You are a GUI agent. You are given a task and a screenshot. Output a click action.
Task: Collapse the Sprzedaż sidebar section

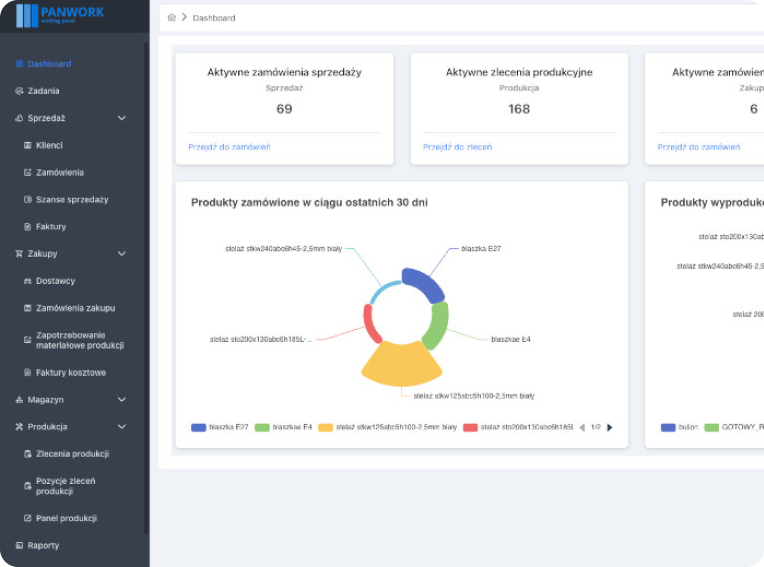coord(122,118)
